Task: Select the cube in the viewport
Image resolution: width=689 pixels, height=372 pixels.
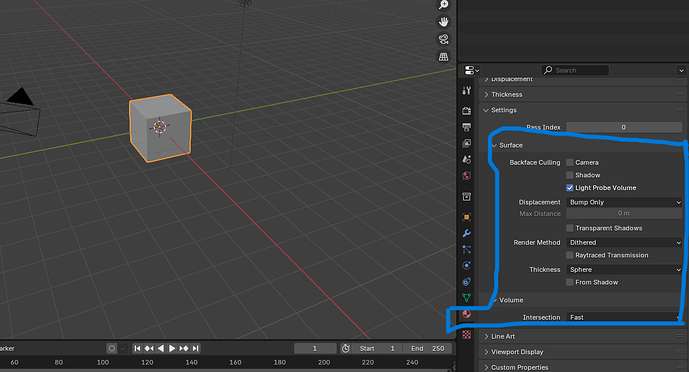Action: [x=160, y=127]
